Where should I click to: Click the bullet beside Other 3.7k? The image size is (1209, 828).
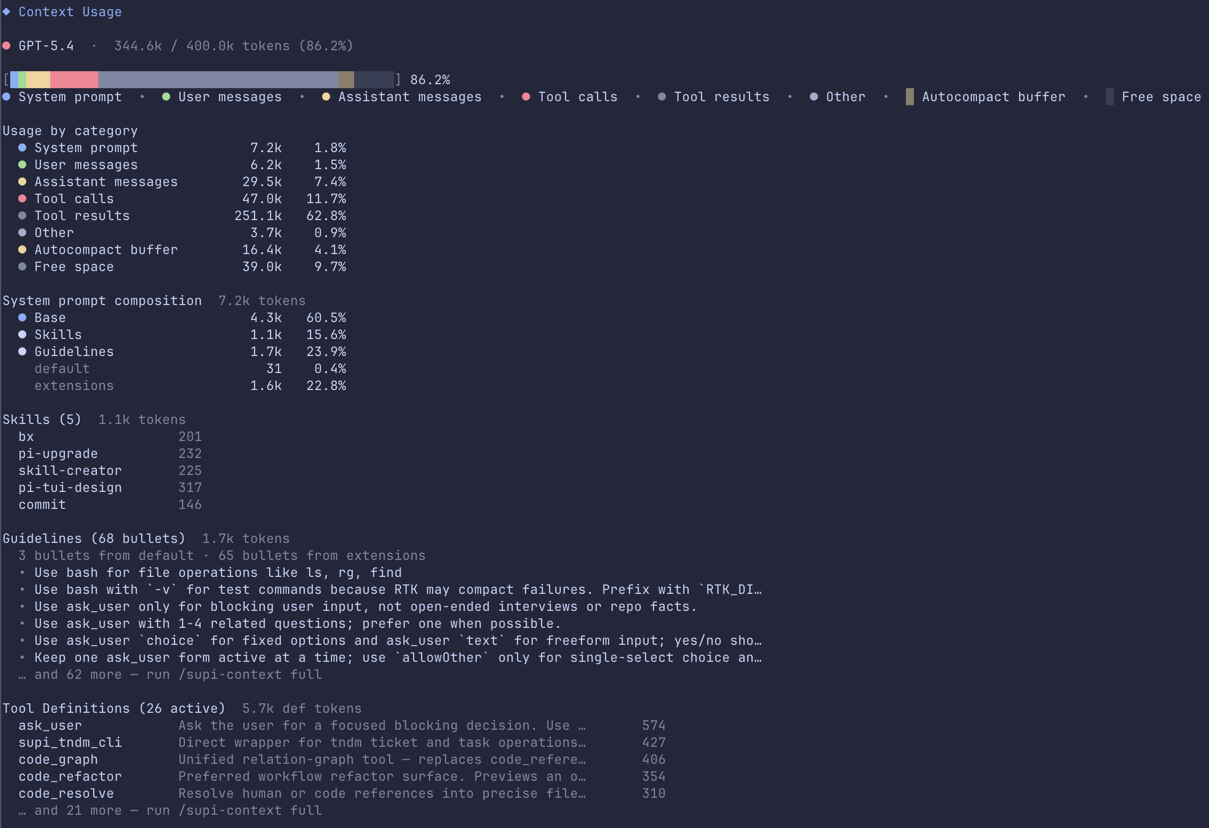point(22,233)
